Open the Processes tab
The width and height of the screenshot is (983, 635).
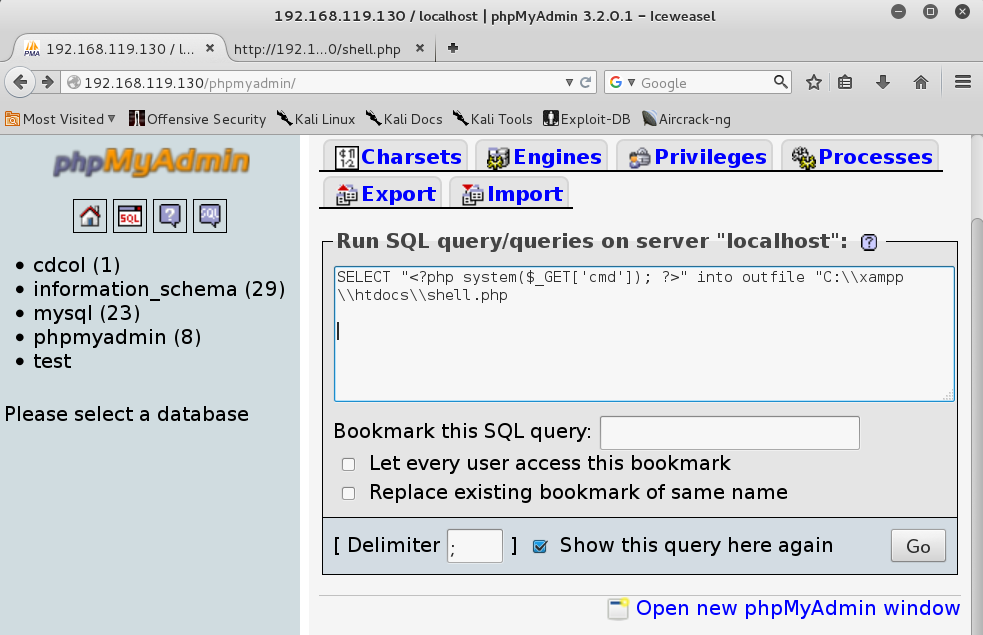tap(861, 157)
